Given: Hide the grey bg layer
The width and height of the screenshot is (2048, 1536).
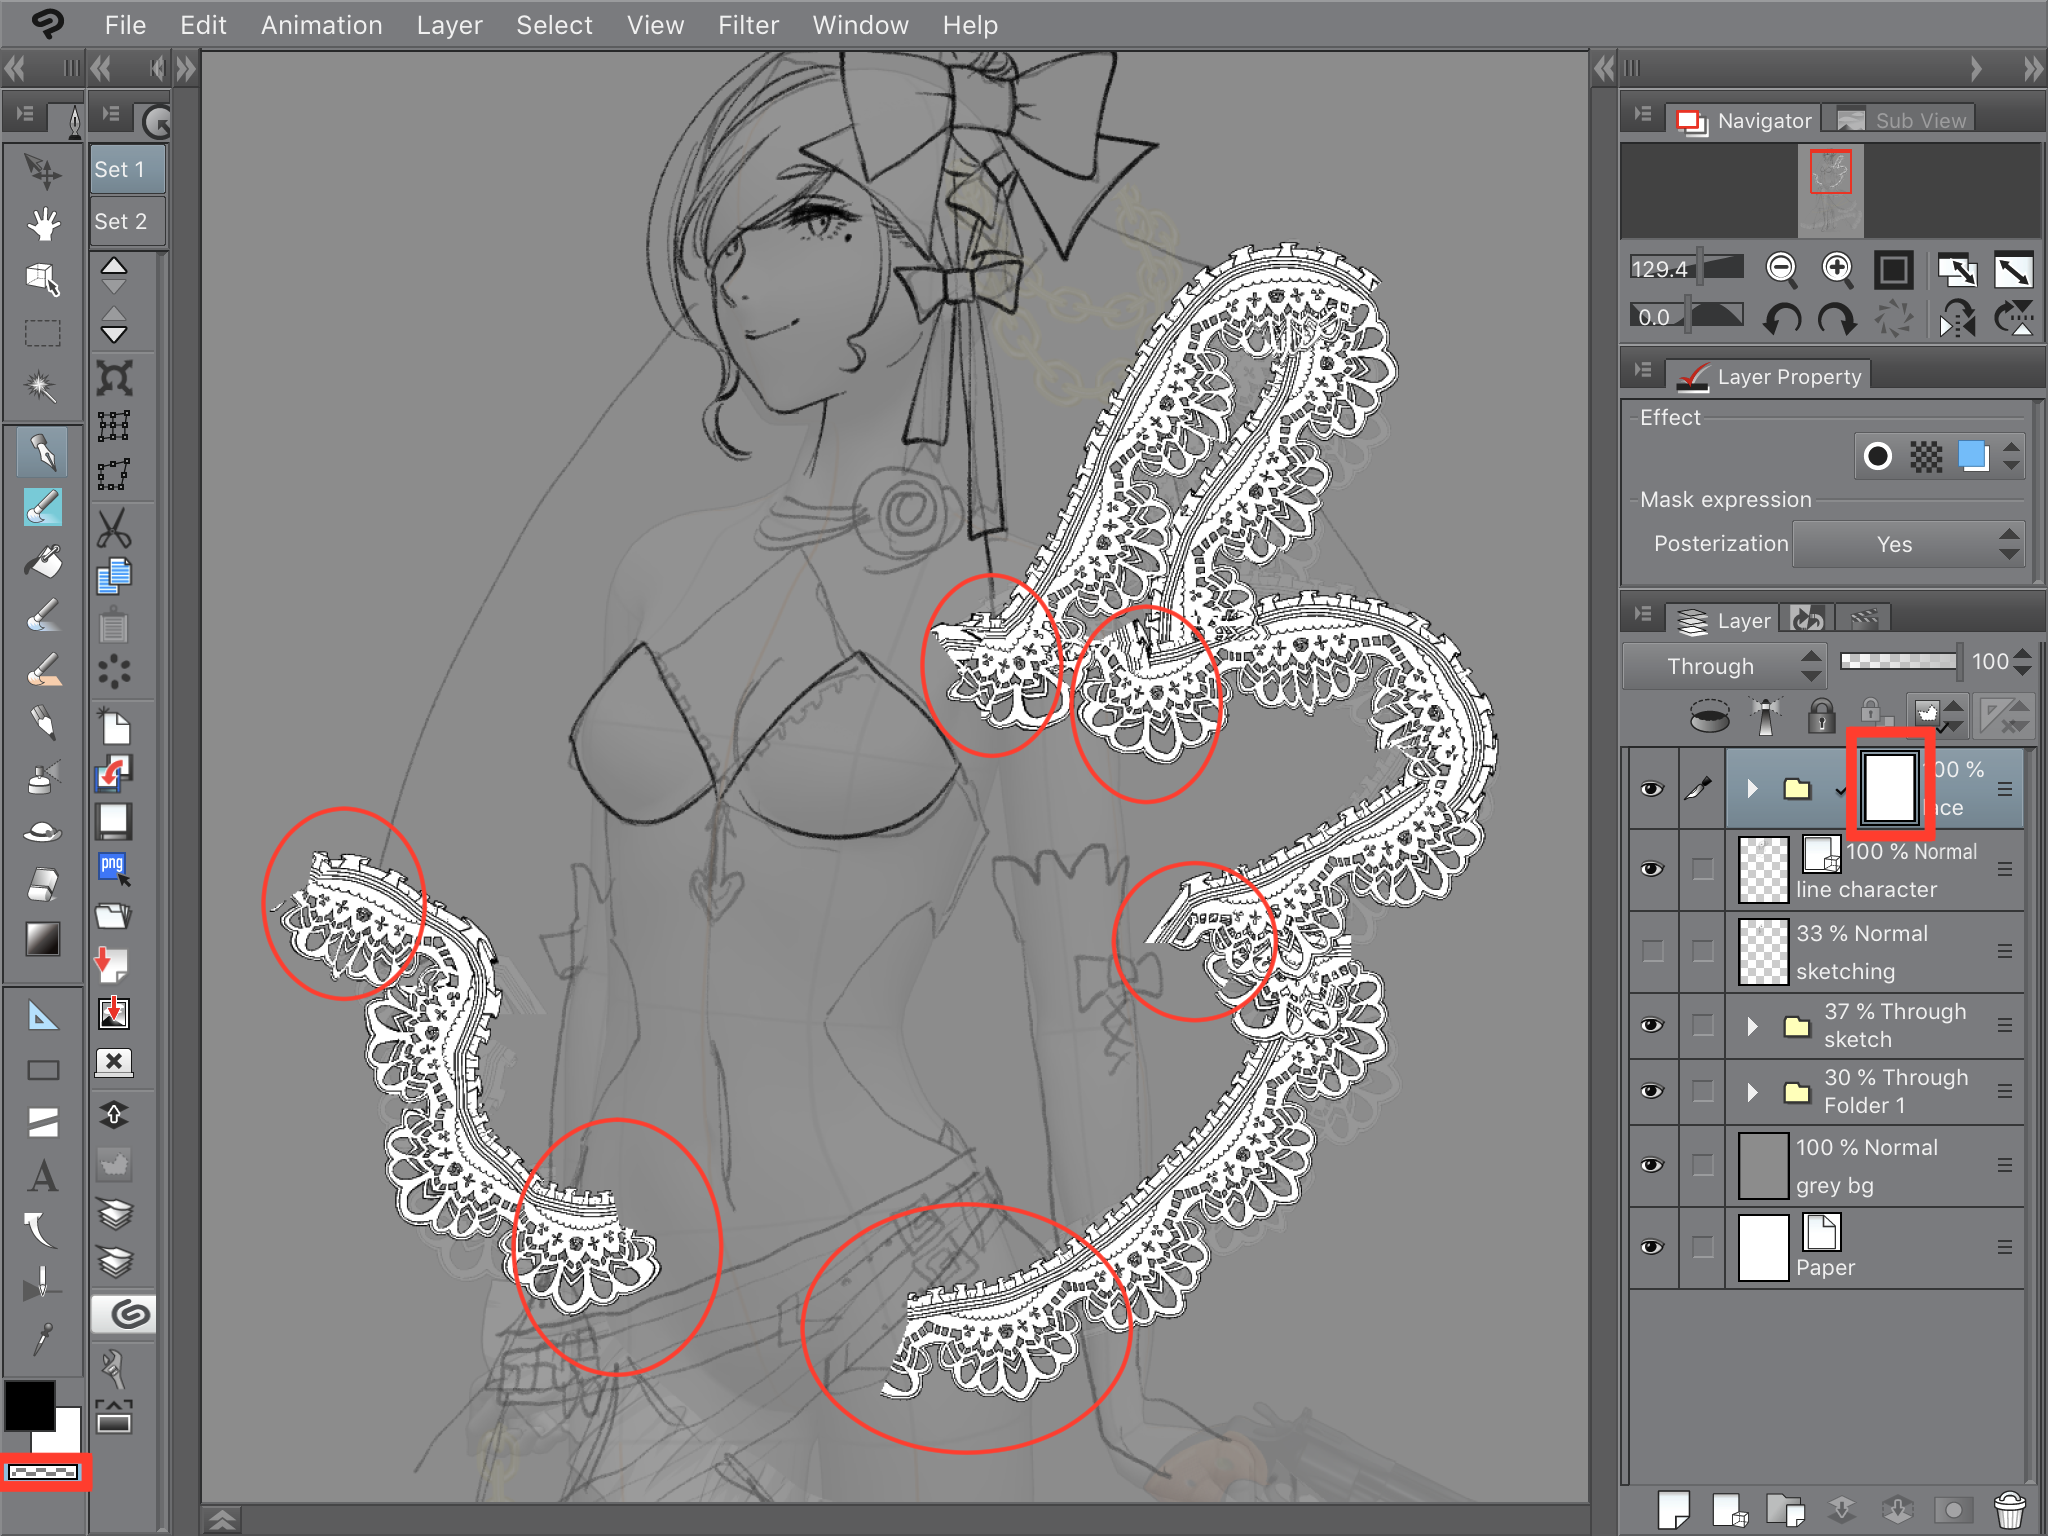Looking at the screenshot, I should coord(1652,1165).
